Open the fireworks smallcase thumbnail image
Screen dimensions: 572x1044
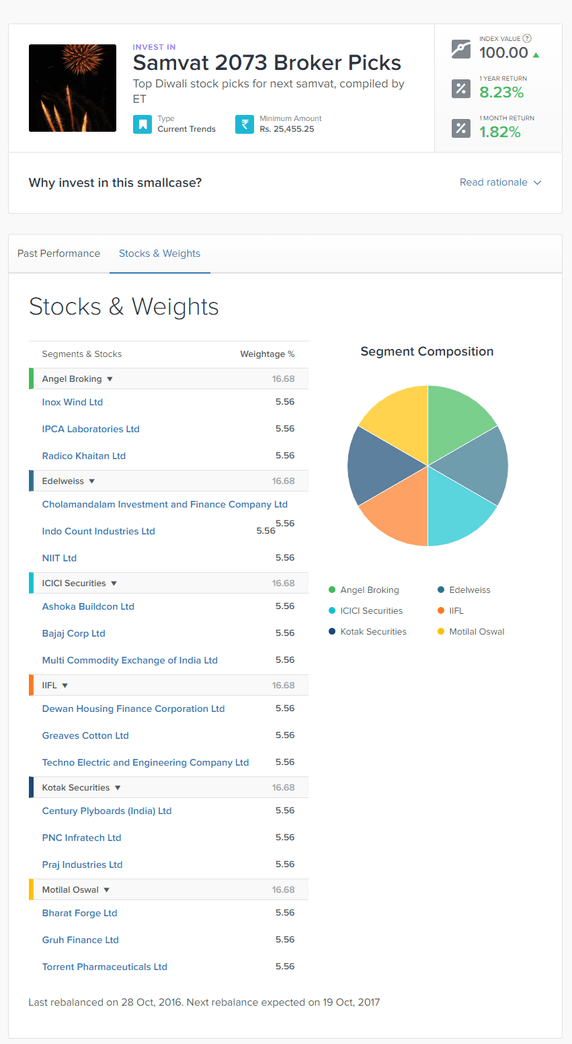tap(73, 88)
